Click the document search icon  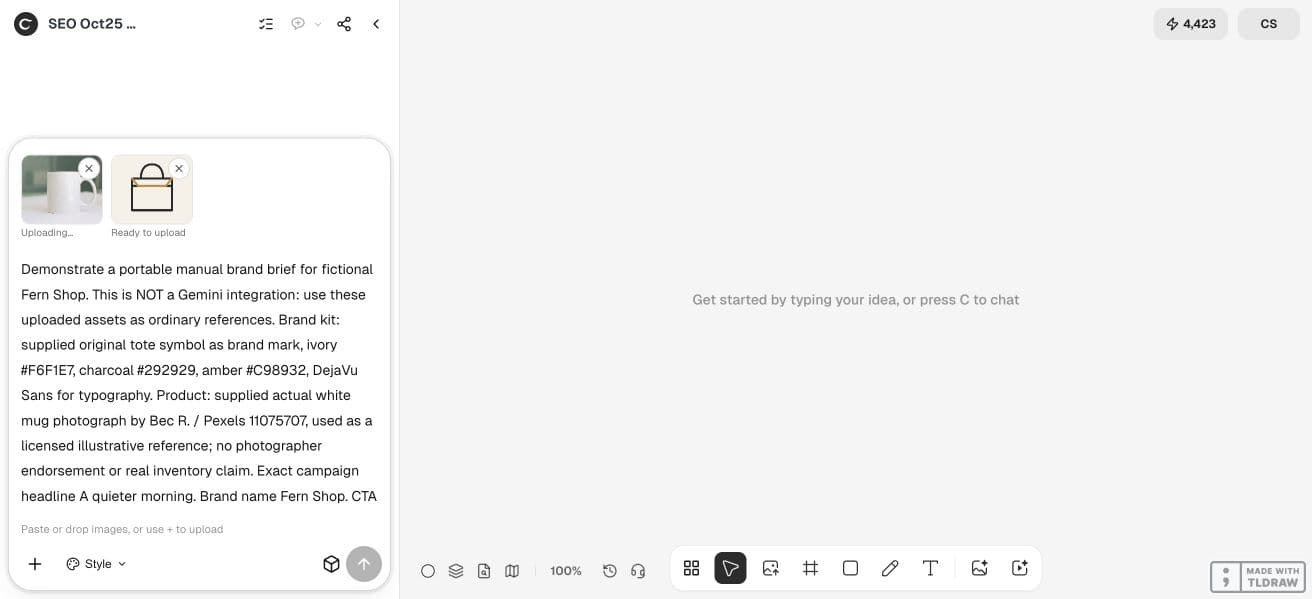(484, 570)
